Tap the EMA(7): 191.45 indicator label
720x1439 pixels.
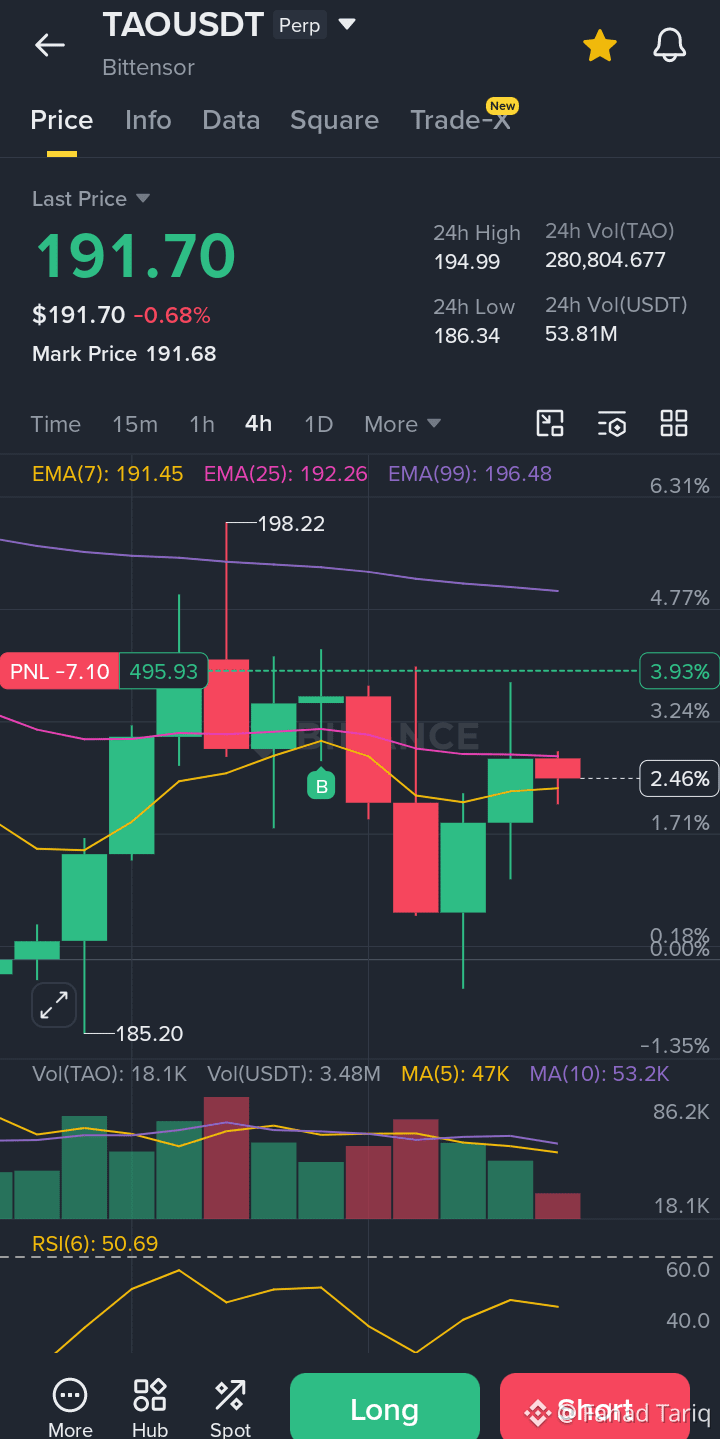pos(108,474)
